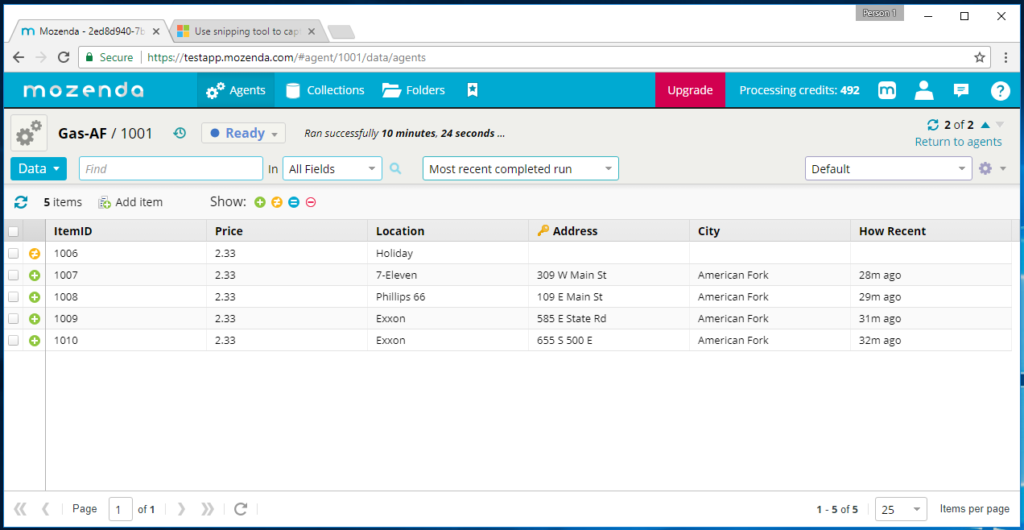This screenshot has height=530, width=1024.
Task: Toggle the select-all checkbox in header
Action: point(13,231)
